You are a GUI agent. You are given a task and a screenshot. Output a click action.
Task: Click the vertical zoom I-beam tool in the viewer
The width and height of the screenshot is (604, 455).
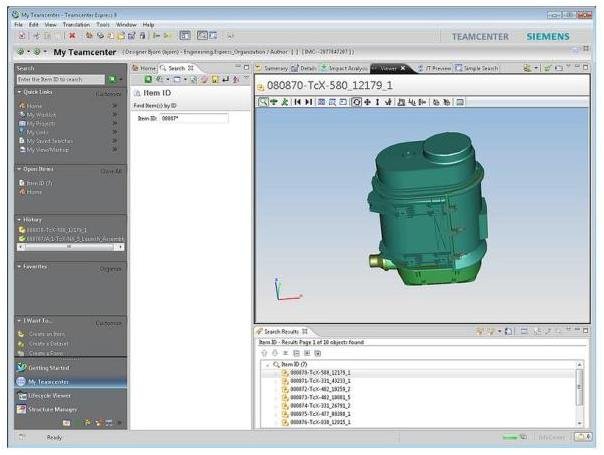pos(378,102)
